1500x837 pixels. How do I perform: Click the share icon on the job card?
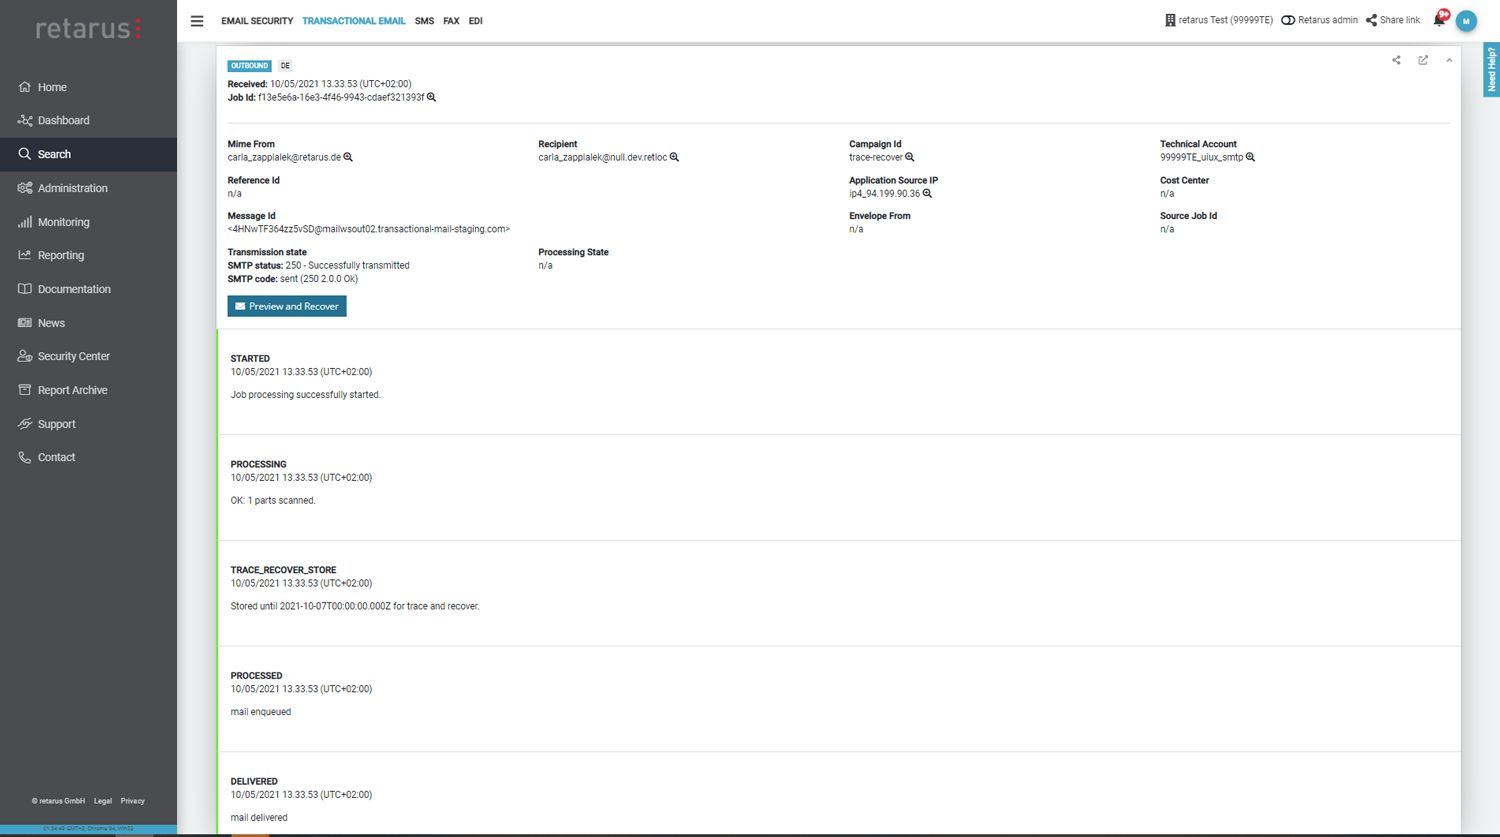(1396, 60)
